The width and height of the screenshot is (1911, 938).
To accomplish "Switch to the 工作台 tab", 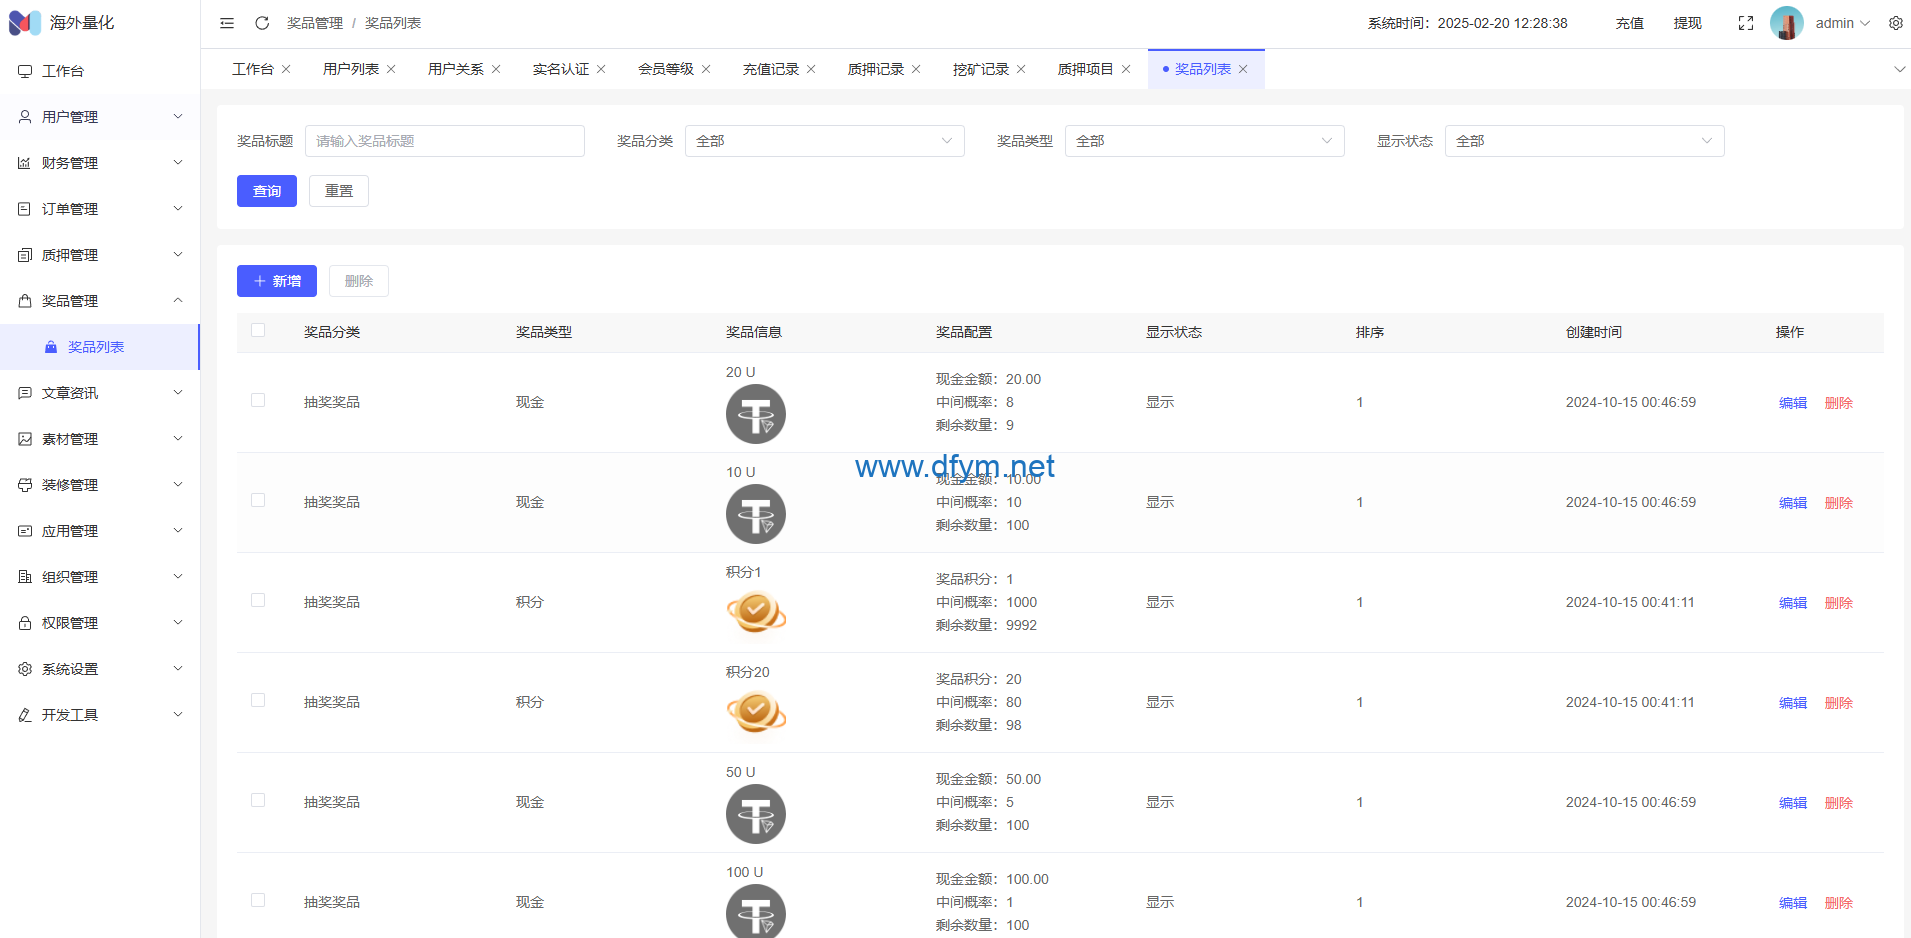I will click(x=253, y=69).
